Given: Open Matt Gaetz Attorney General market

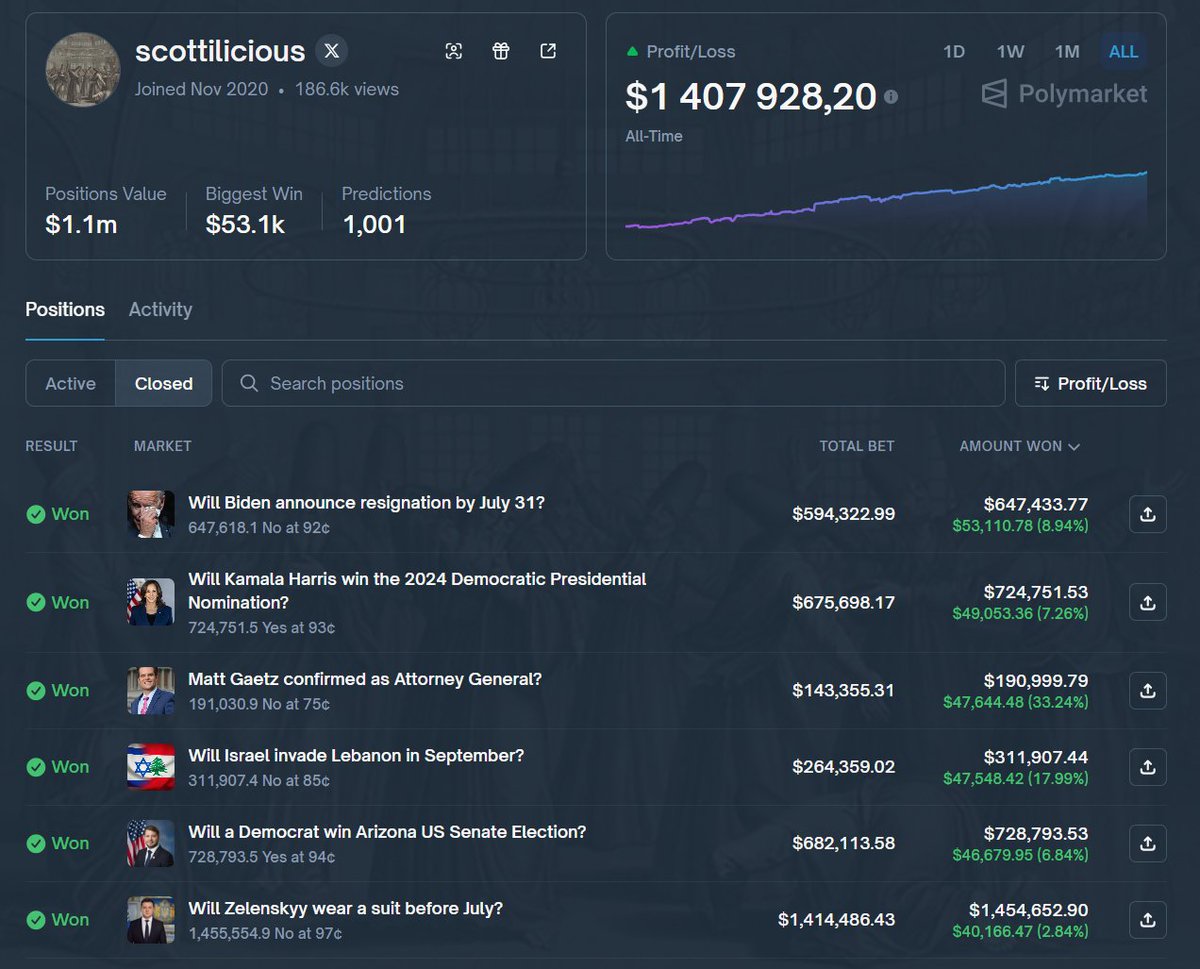Looking at the screenshot, I should (365, 679).
